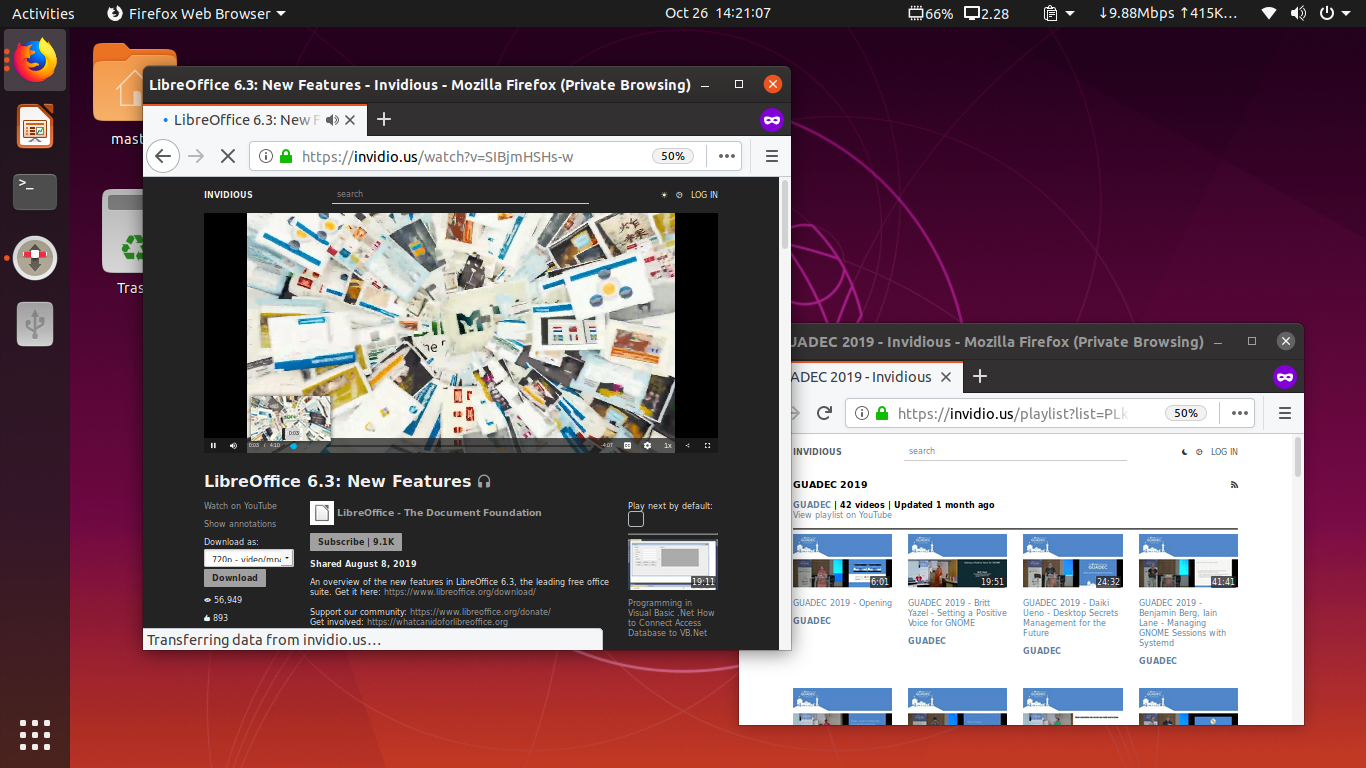Open LibreOffice - The Document Foundation channel
Image resolution: width=1366 pixels, height=768 pixels.
(x=439, y=513)
